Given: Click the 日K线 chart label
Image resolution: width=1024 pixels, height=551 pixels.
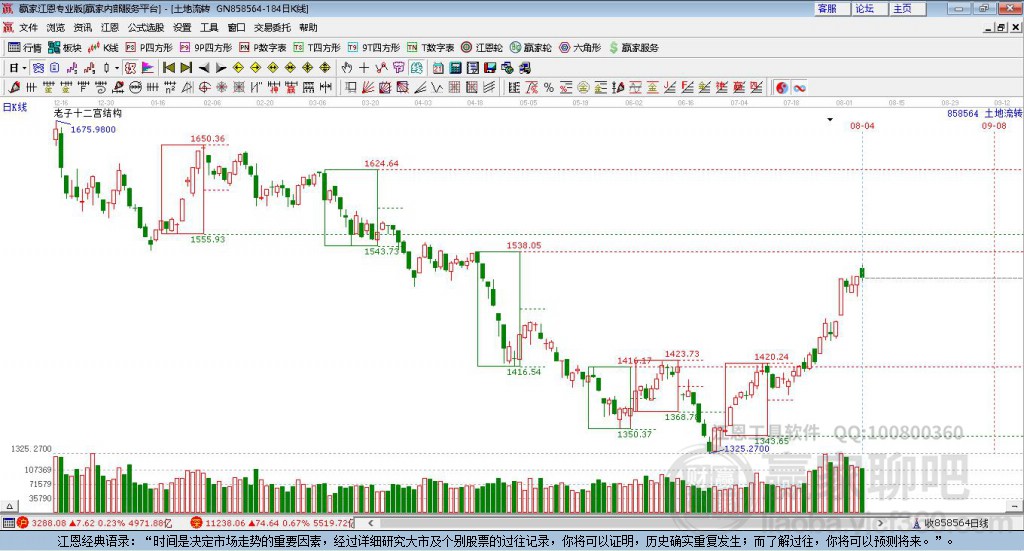Looking at the screenshot, I should tap(16, 108).
